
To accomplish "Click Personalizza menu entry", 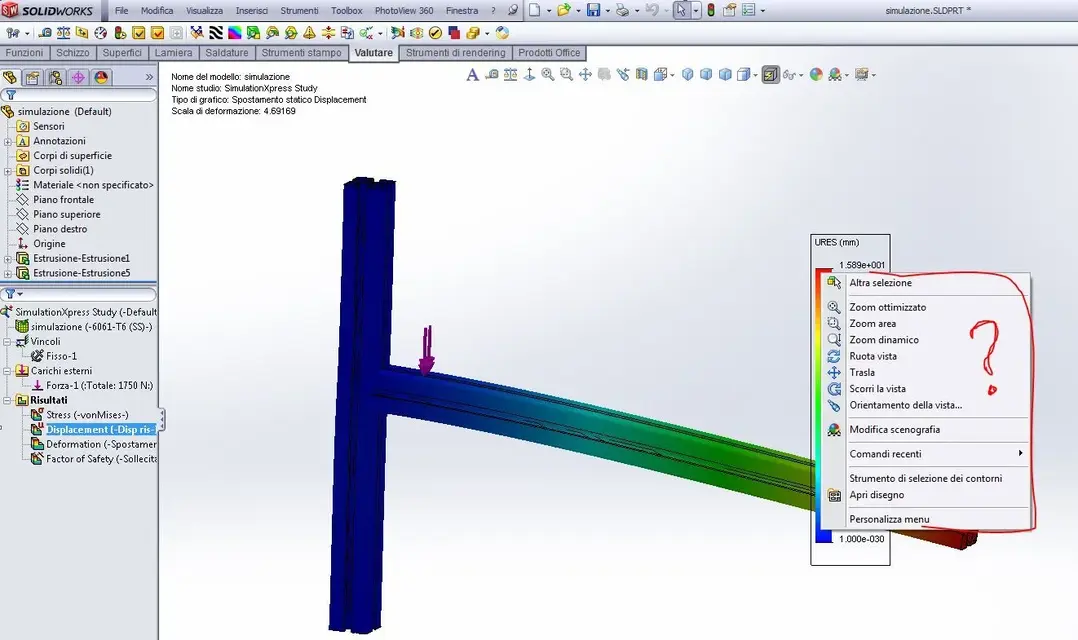I will [889, 519].
